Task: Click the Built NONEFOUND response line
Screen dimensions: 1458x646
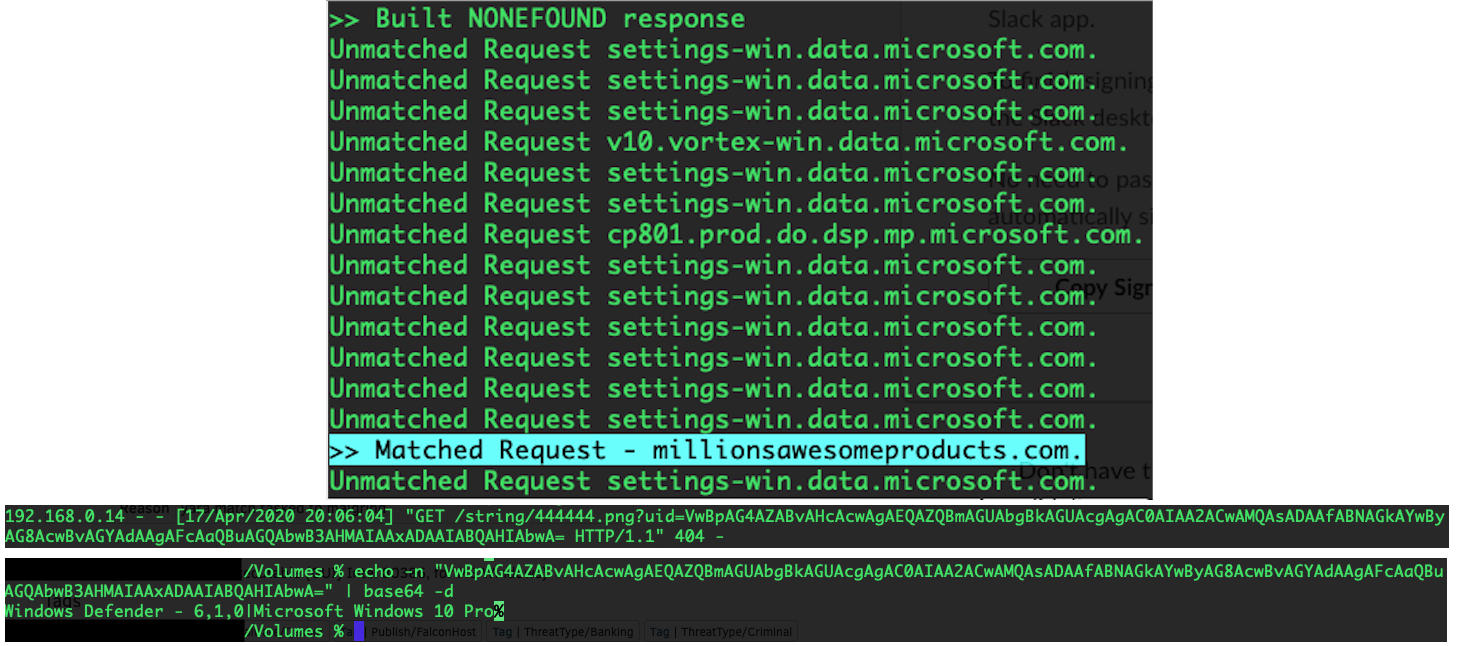Action: 537,19
